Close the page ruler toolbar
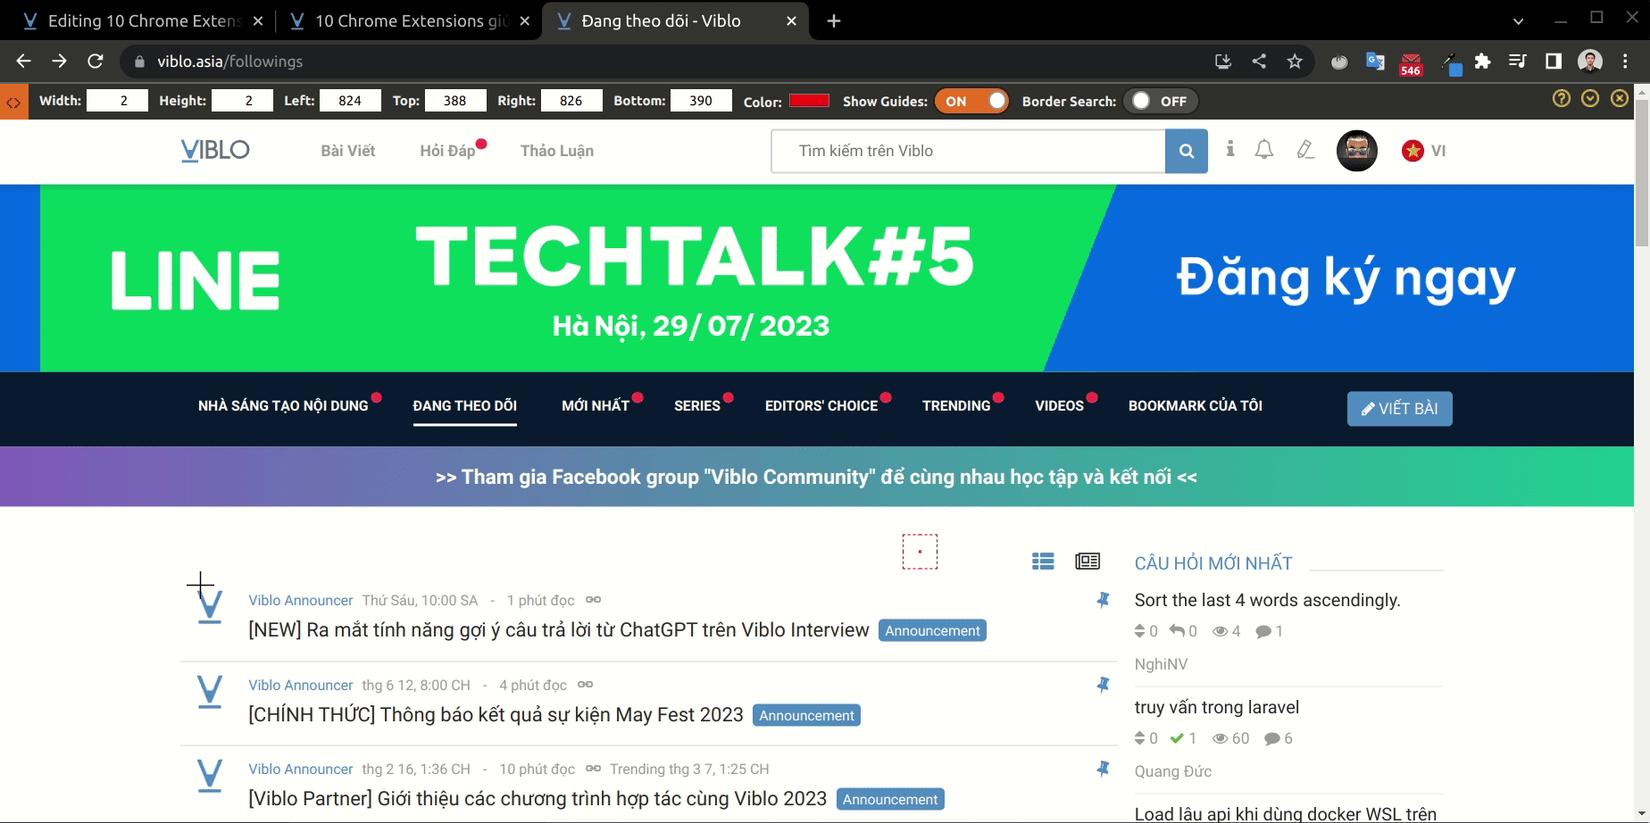 coord(1619,99)
